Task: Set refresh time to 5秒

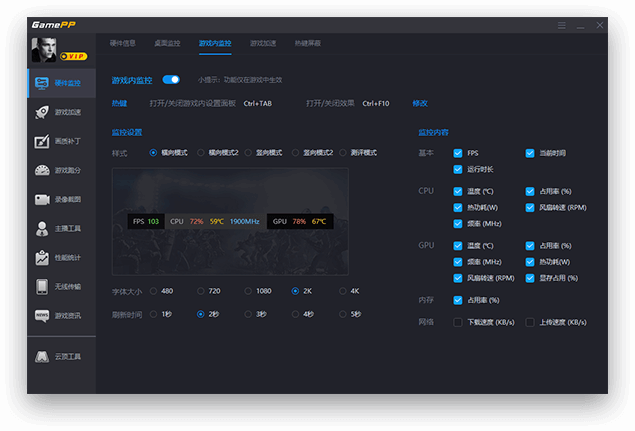Action: tap(342, 314)
